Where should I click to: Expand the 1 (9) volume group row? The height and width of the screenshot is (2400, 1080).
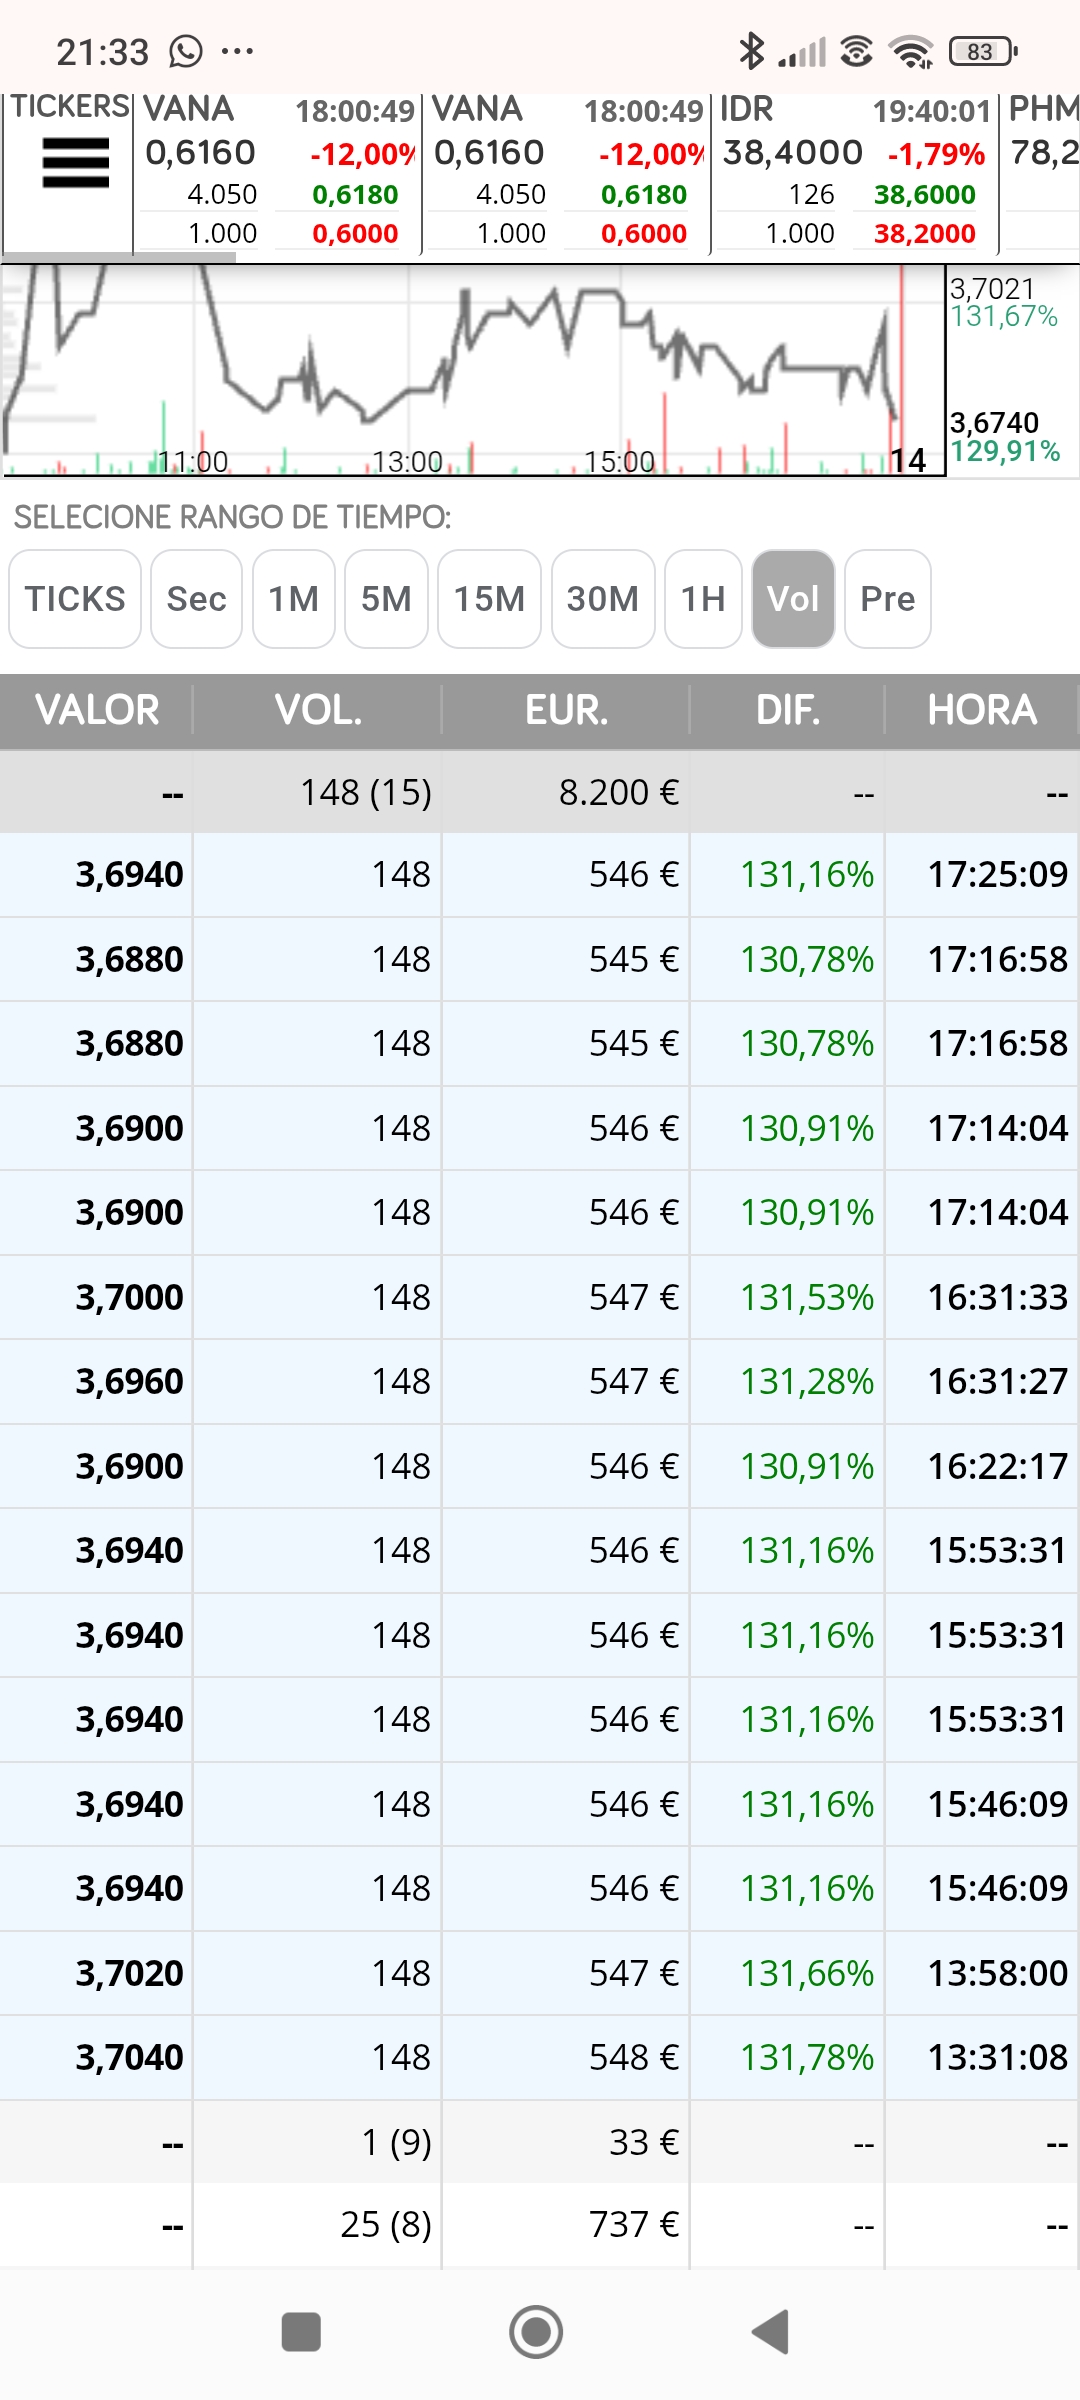coord(540,2141)
